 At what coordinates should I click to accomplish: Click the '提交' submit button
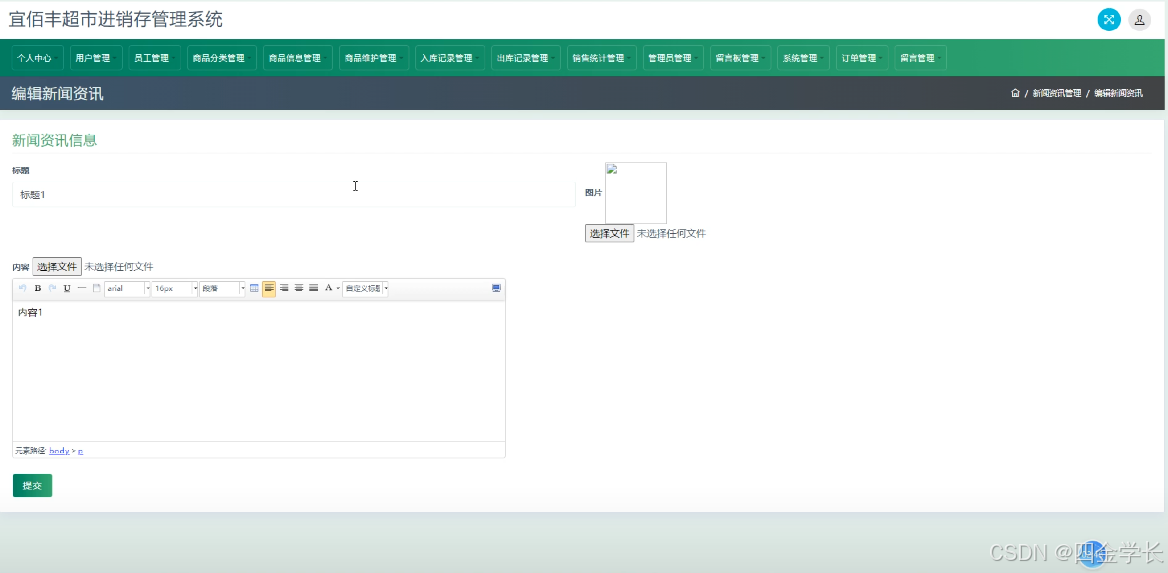(32, 485)
